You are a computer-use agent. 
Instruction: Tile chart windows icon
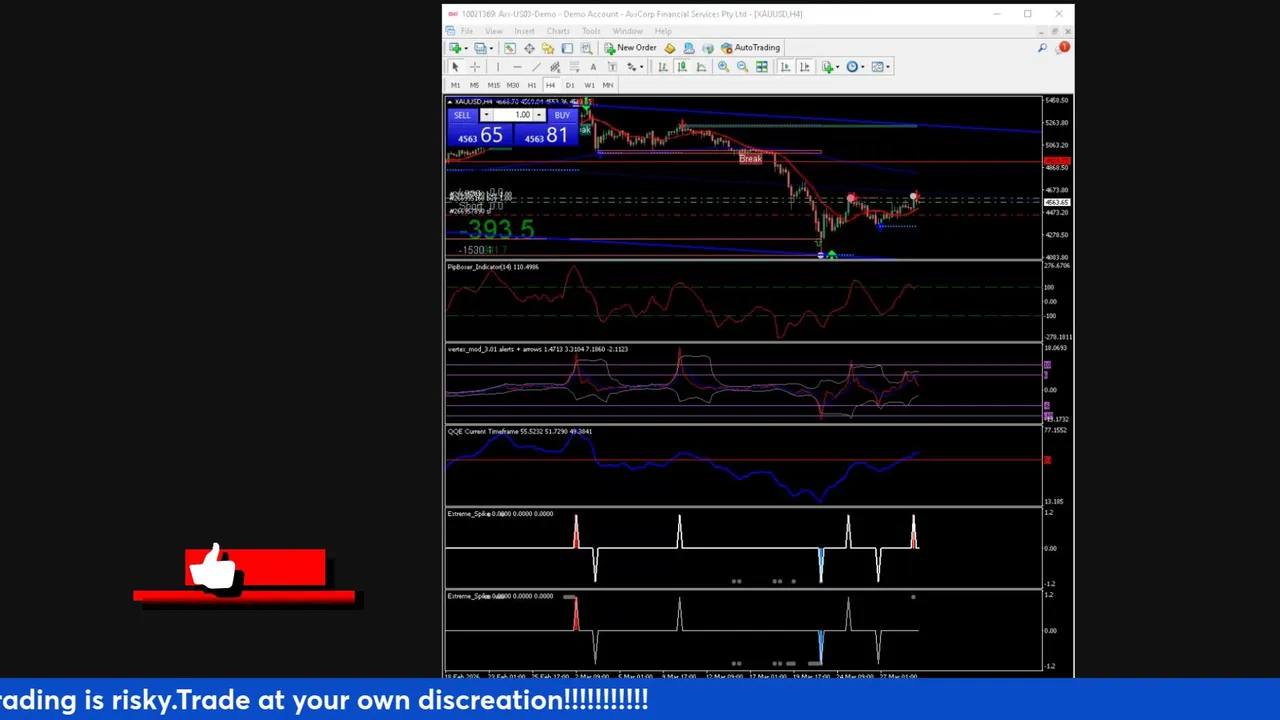click(x=762, y=67)
